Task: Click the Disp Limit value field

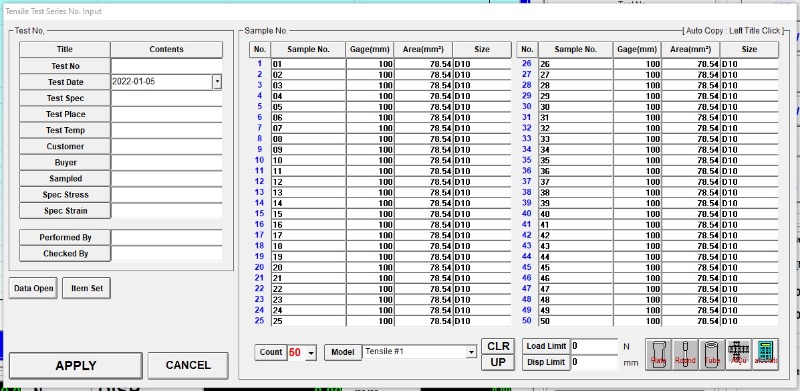Action: coord(594,362)
